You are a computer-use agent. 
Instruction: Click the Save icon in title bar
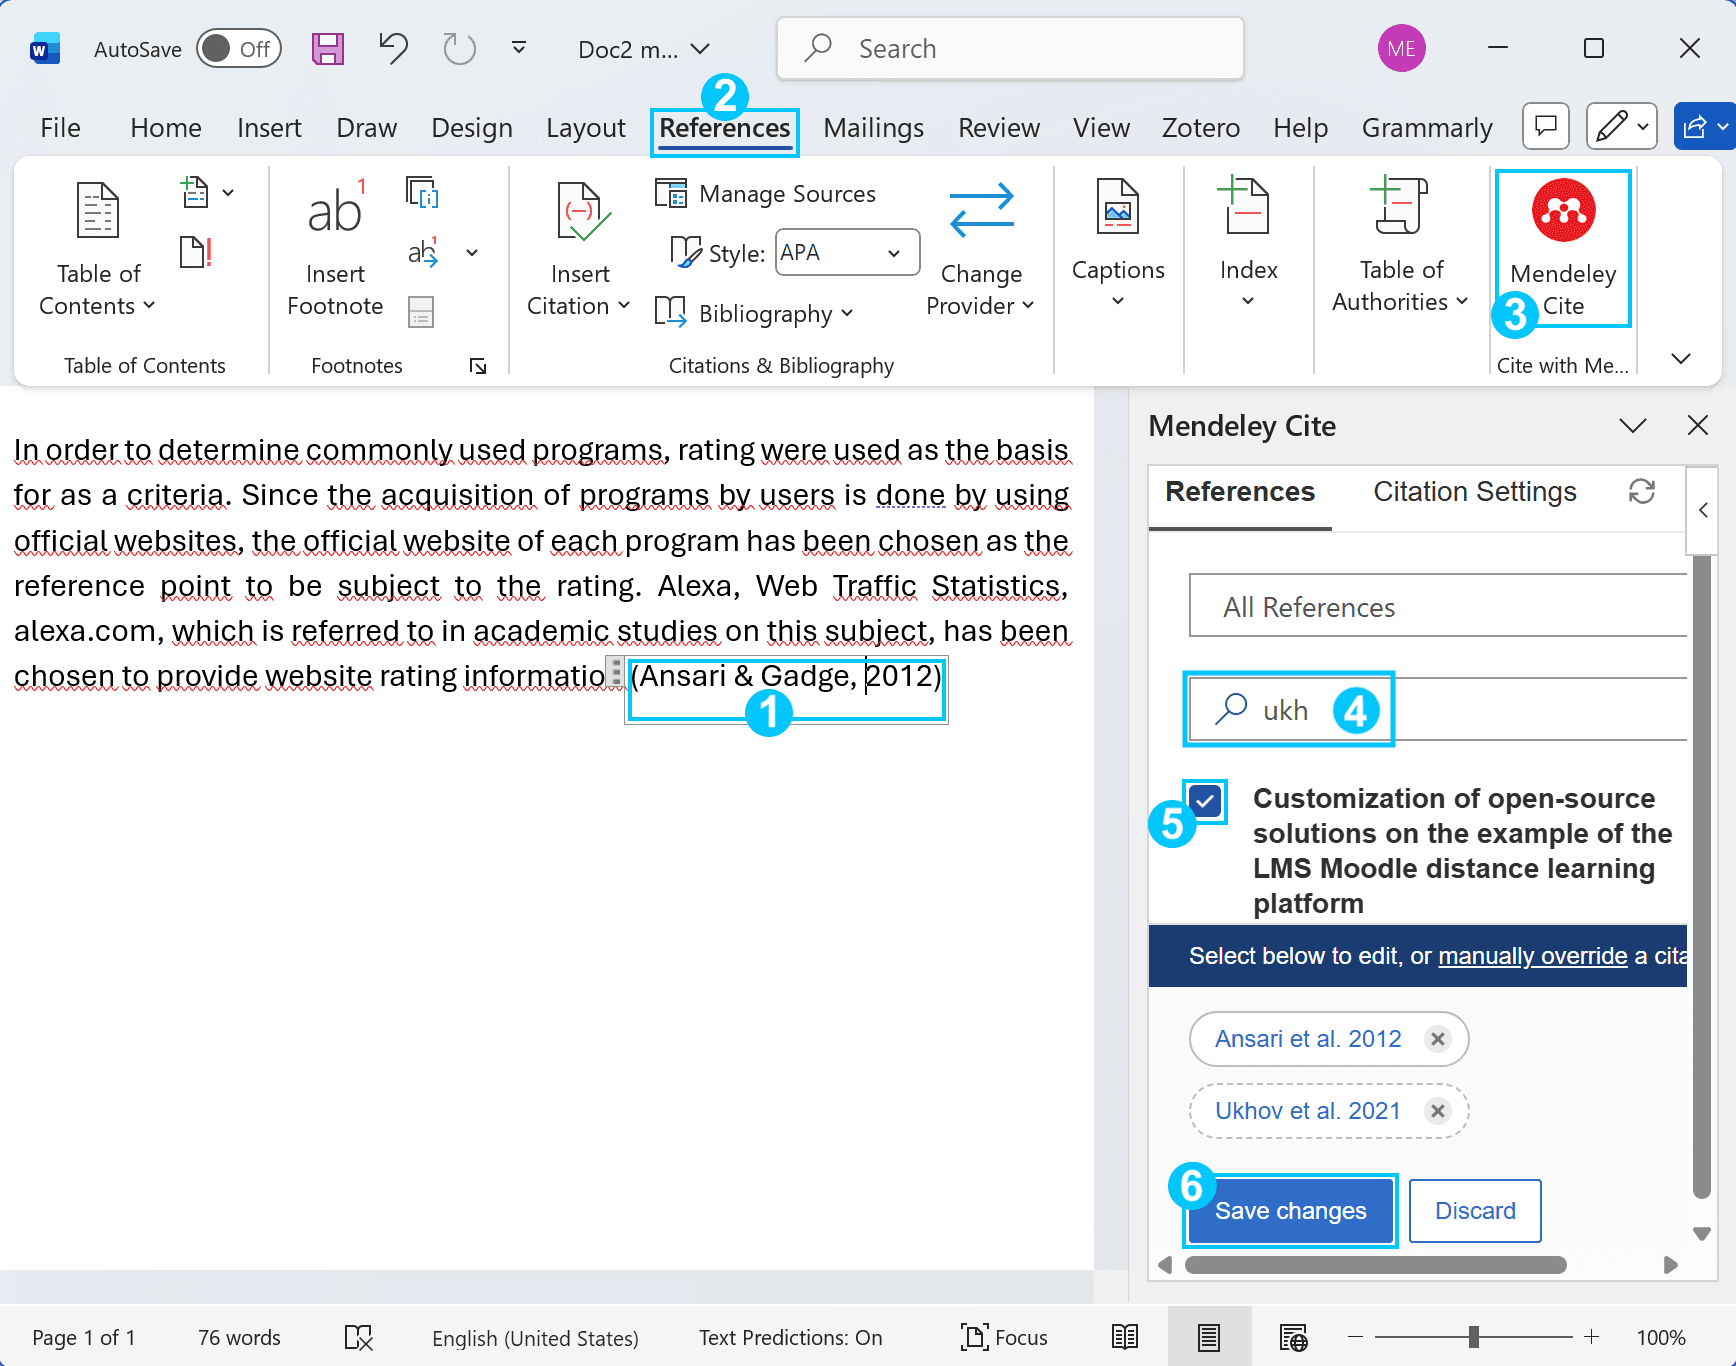click(328, 49)
